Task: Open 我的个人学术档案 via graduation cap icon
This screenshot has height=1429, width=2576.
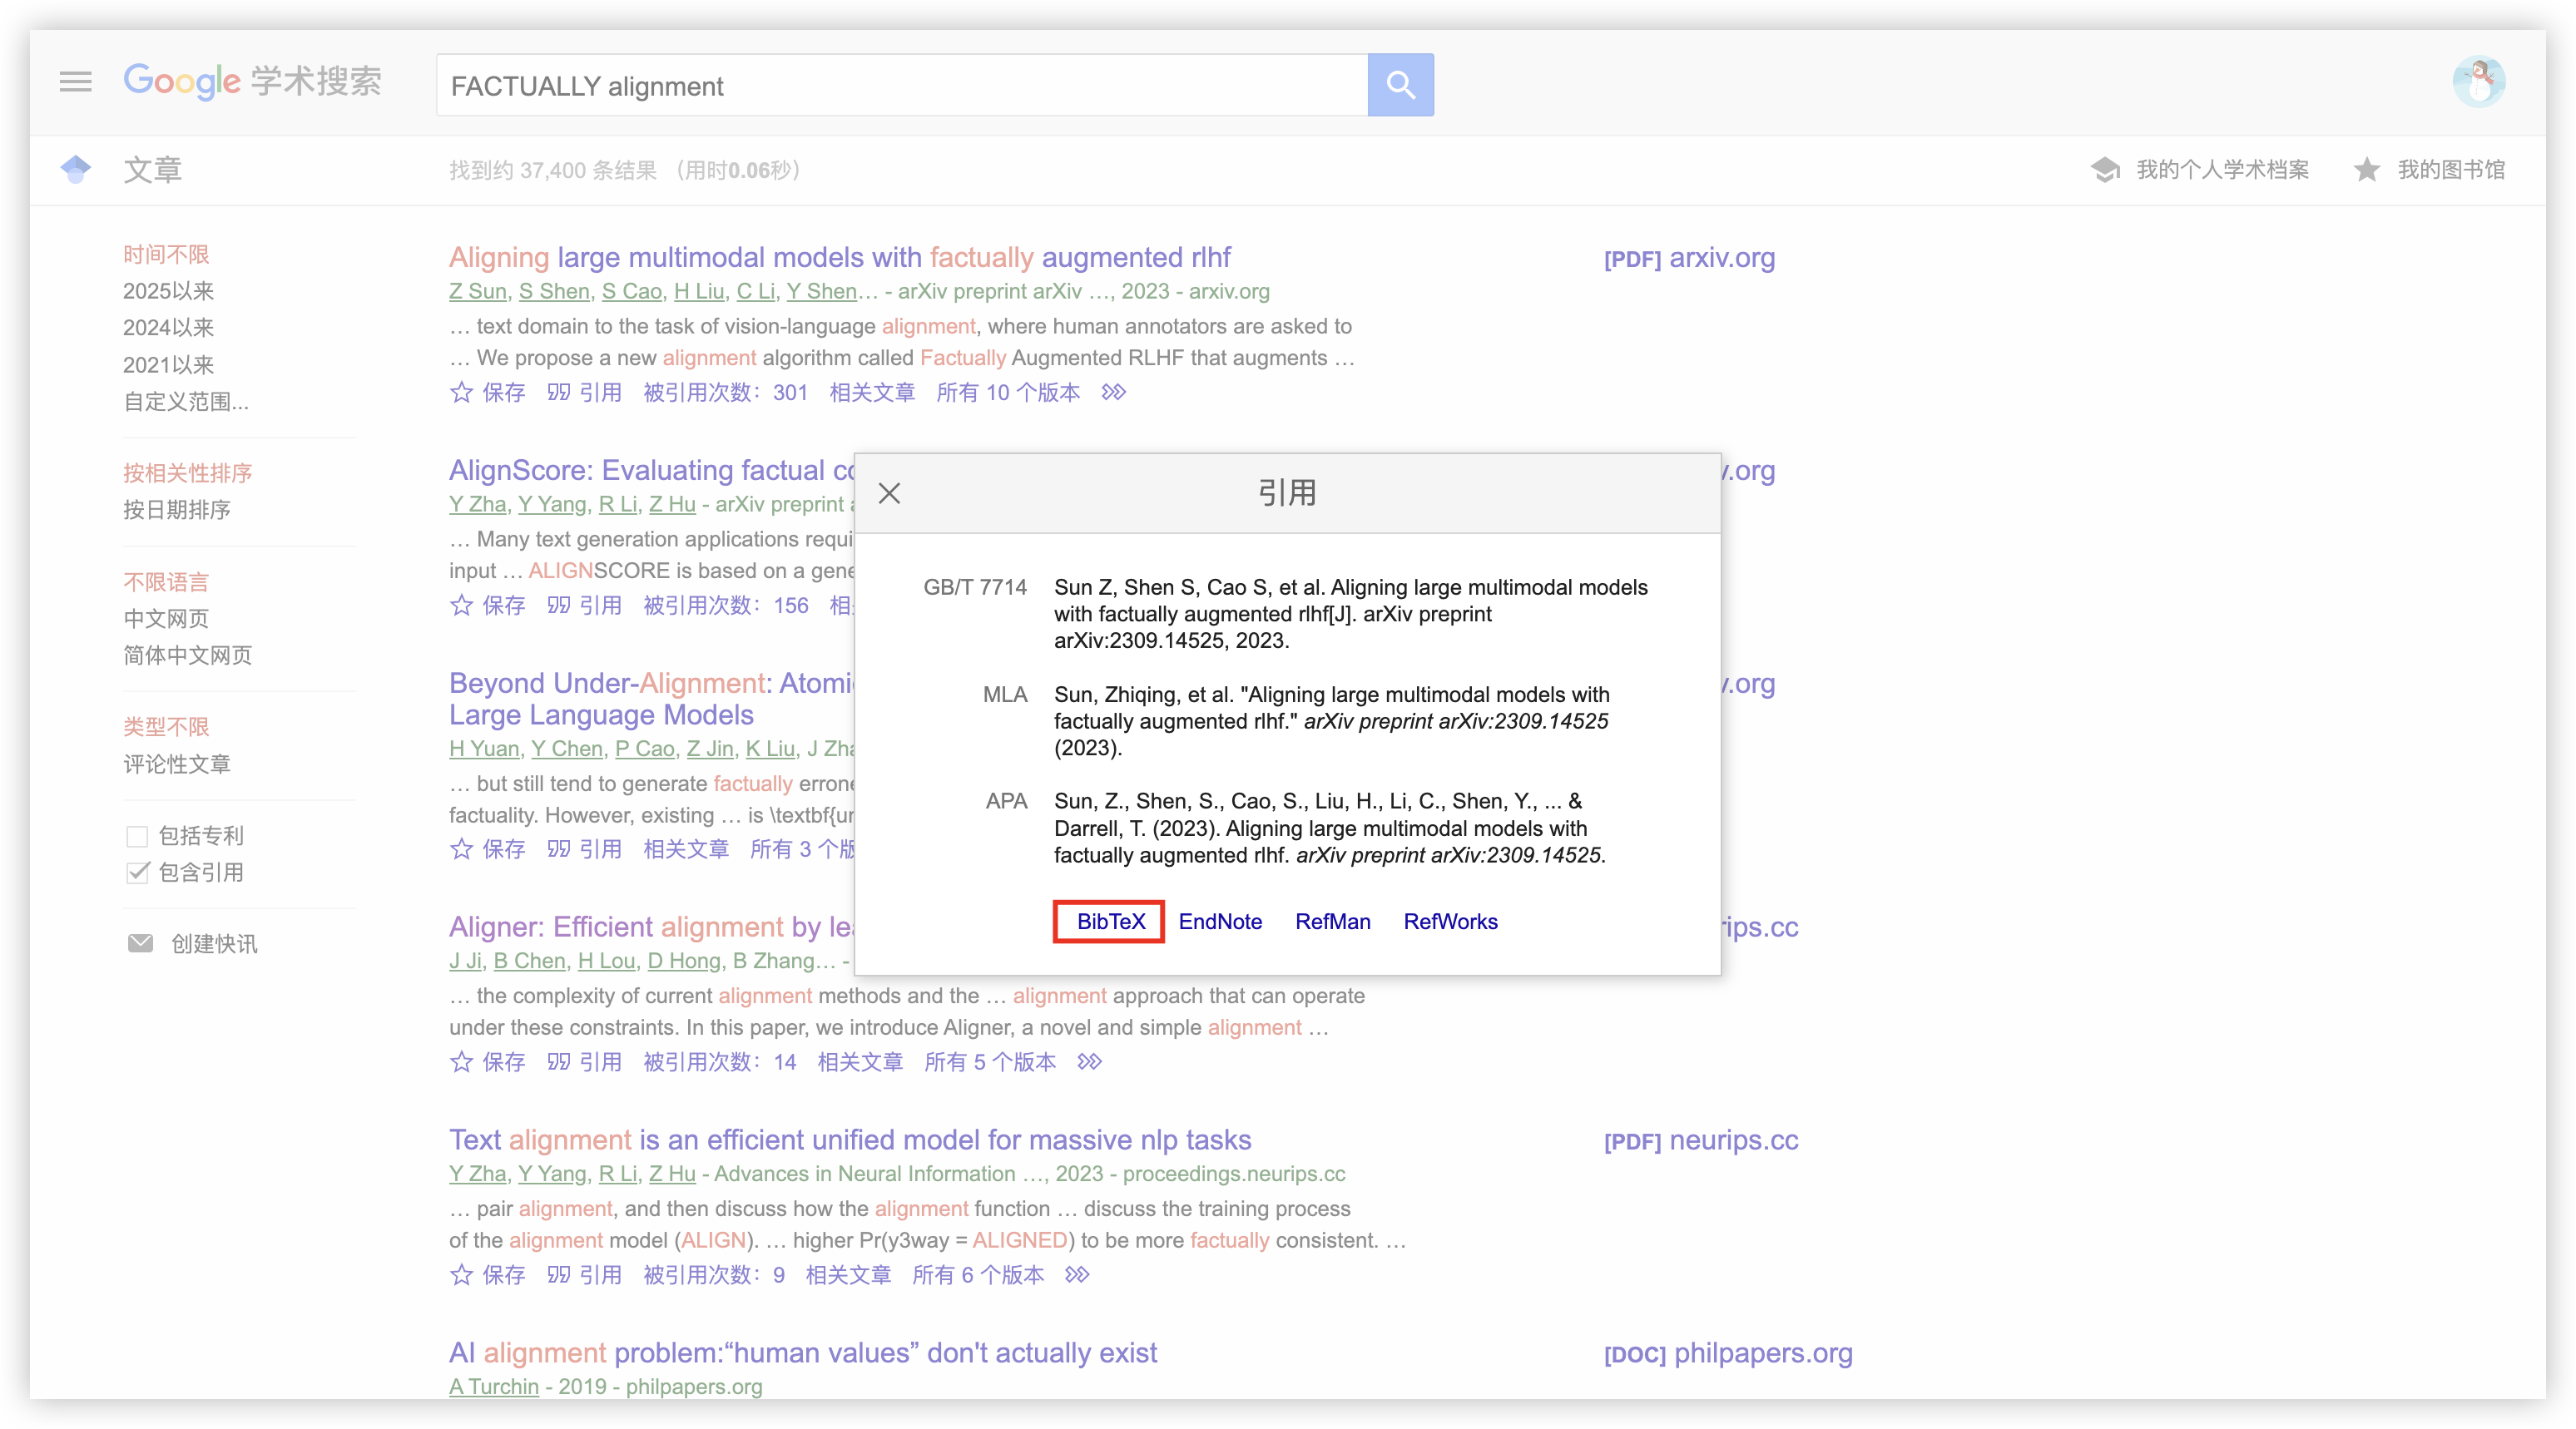Action: 2107,170
